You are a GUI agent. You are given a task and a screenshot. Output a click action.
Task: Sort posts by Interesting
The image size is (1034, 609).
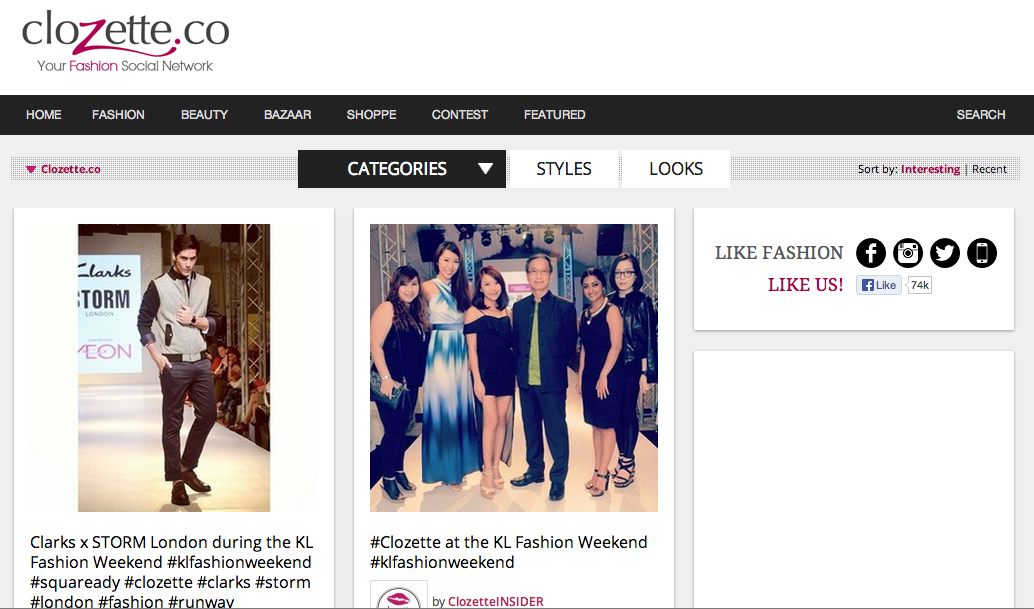tap(930, 169)
